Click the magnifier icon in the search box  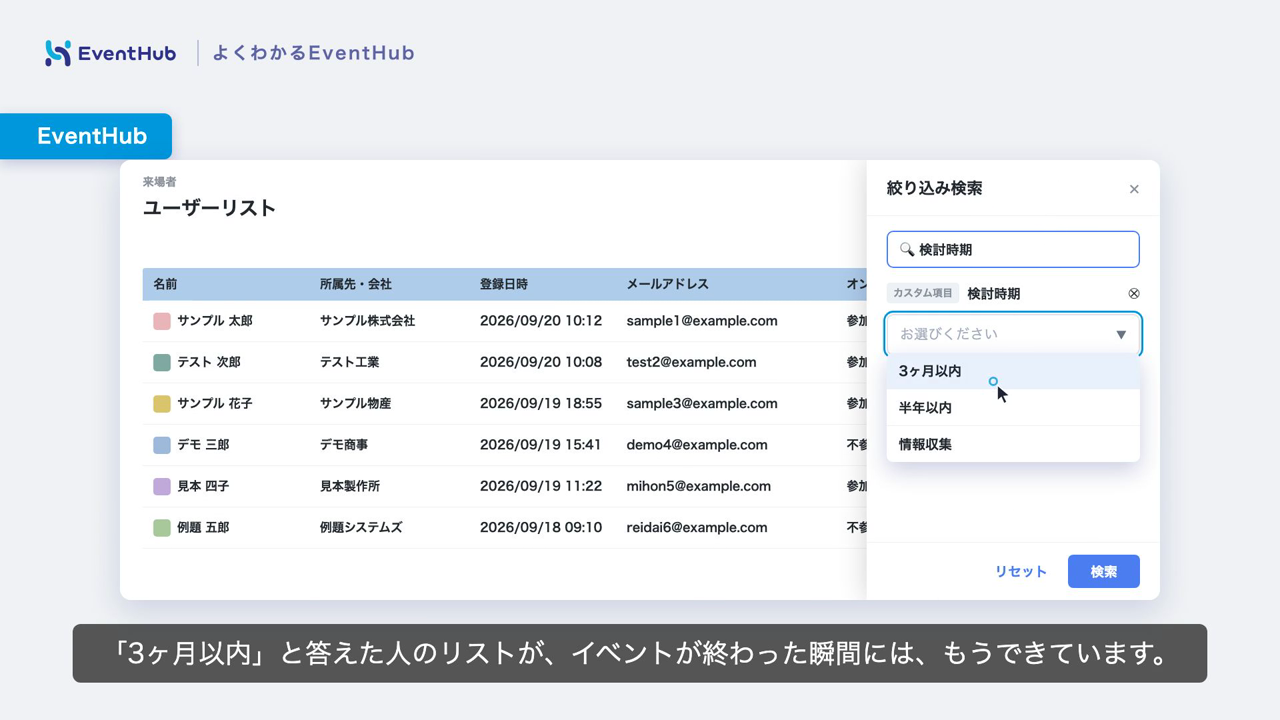click(x=907, y=249)
